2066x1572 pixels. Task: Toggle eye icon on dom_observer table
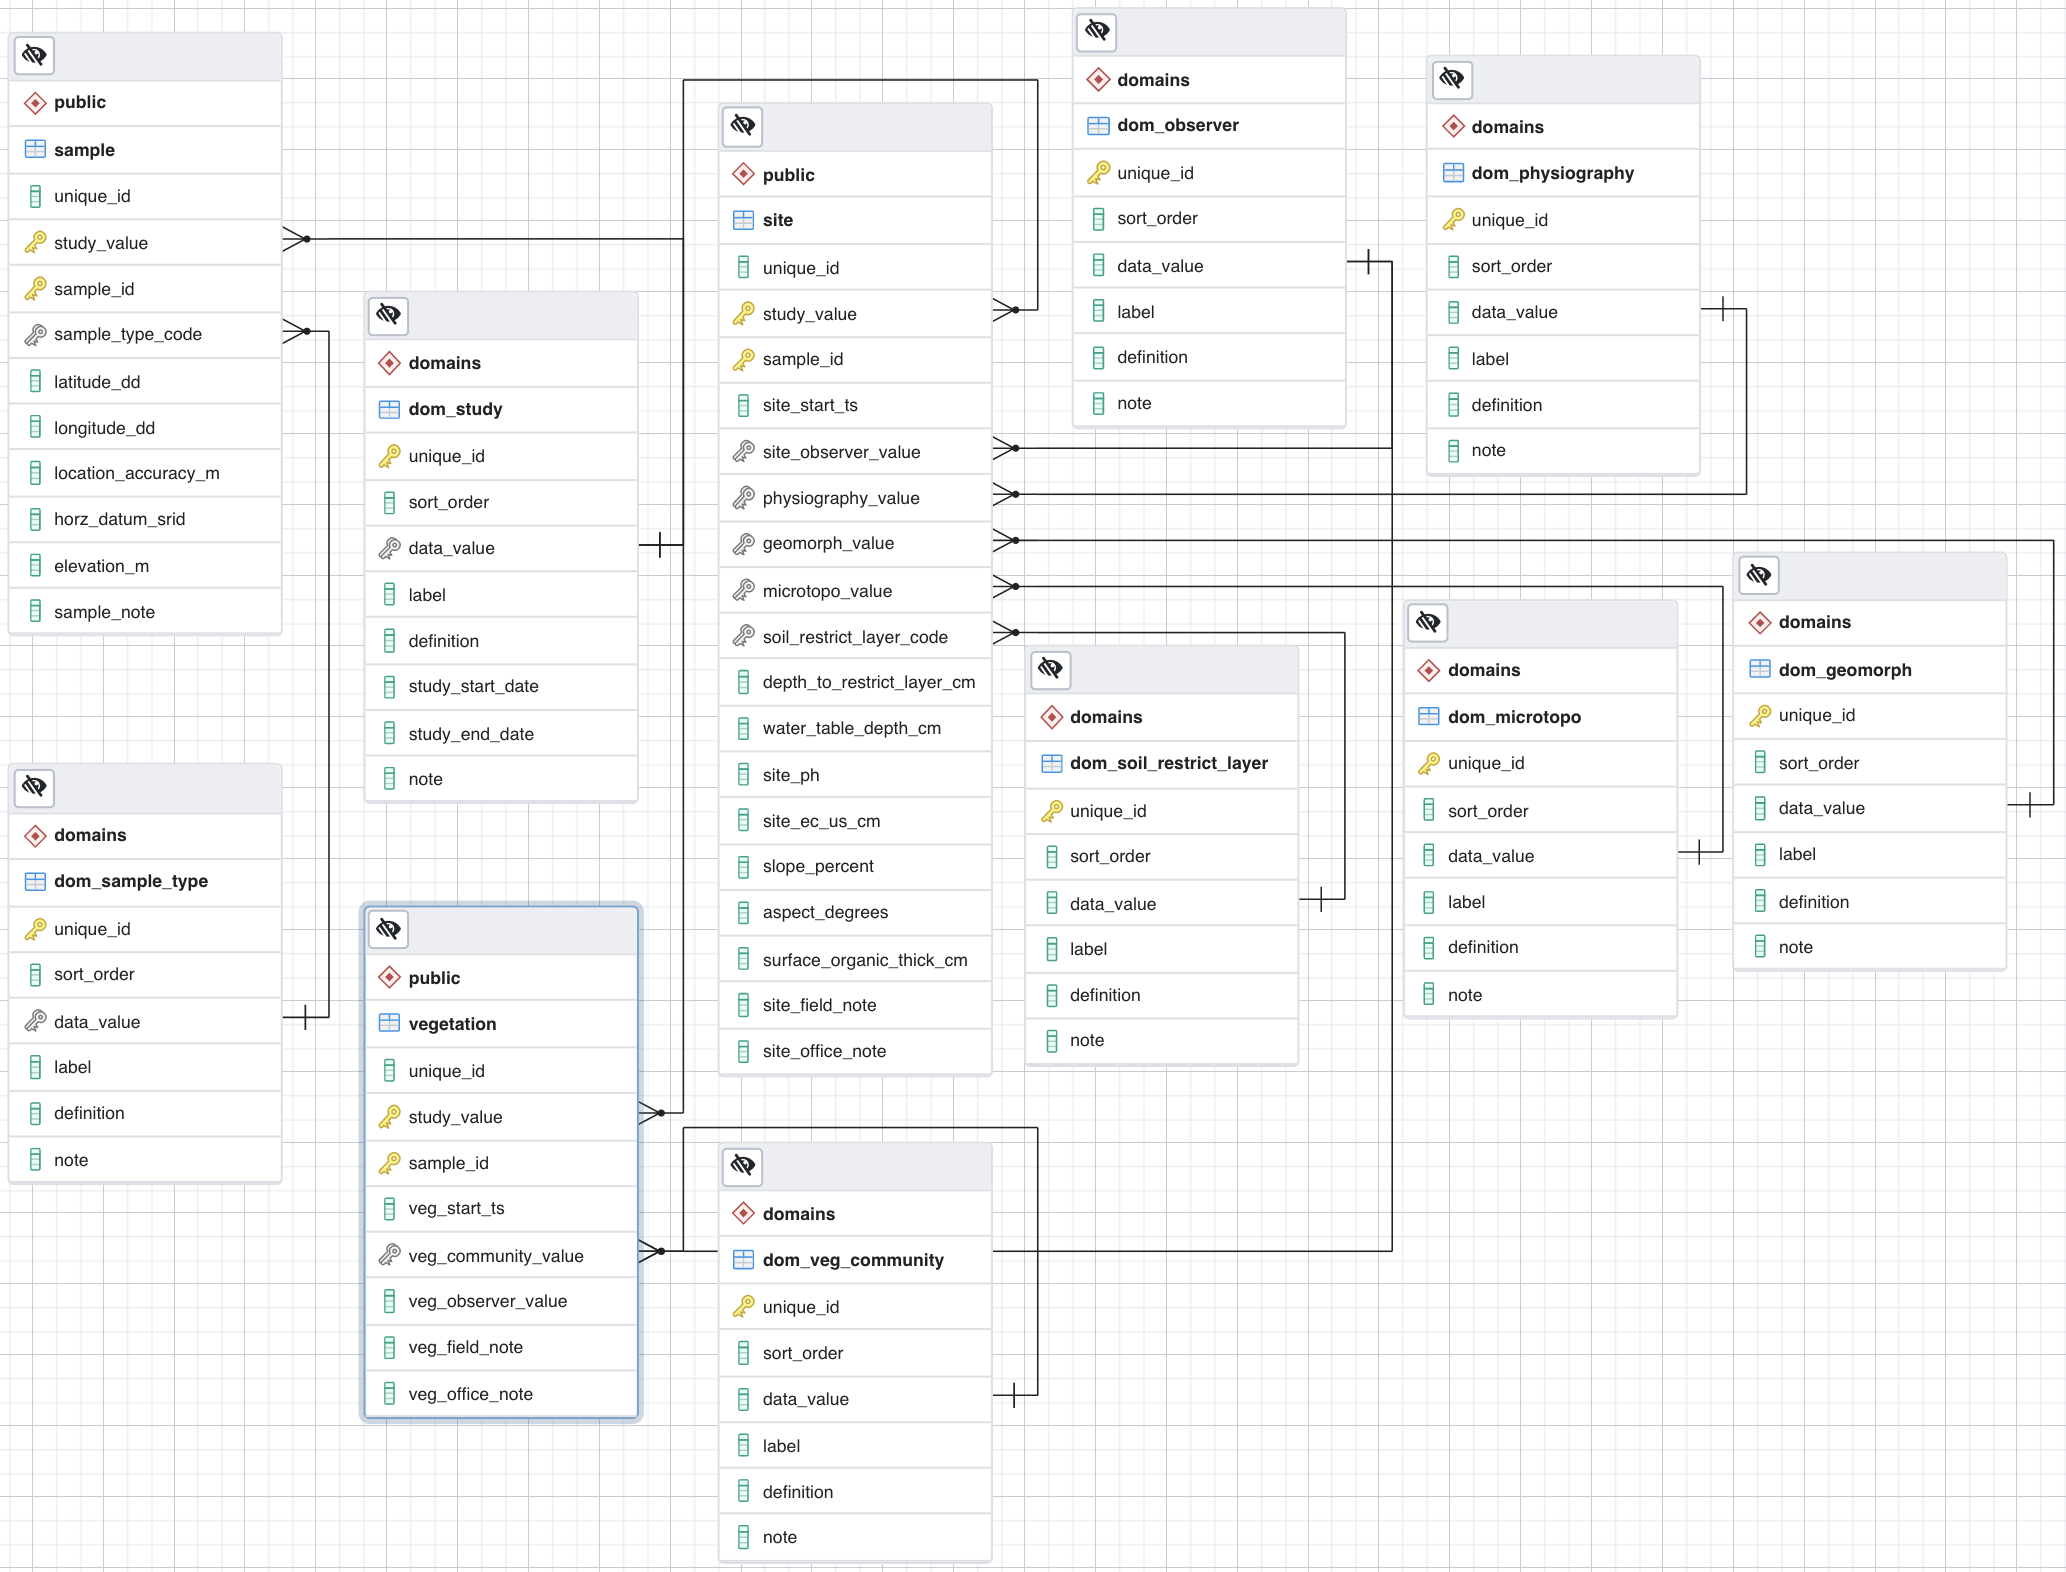pos(1097,31)
